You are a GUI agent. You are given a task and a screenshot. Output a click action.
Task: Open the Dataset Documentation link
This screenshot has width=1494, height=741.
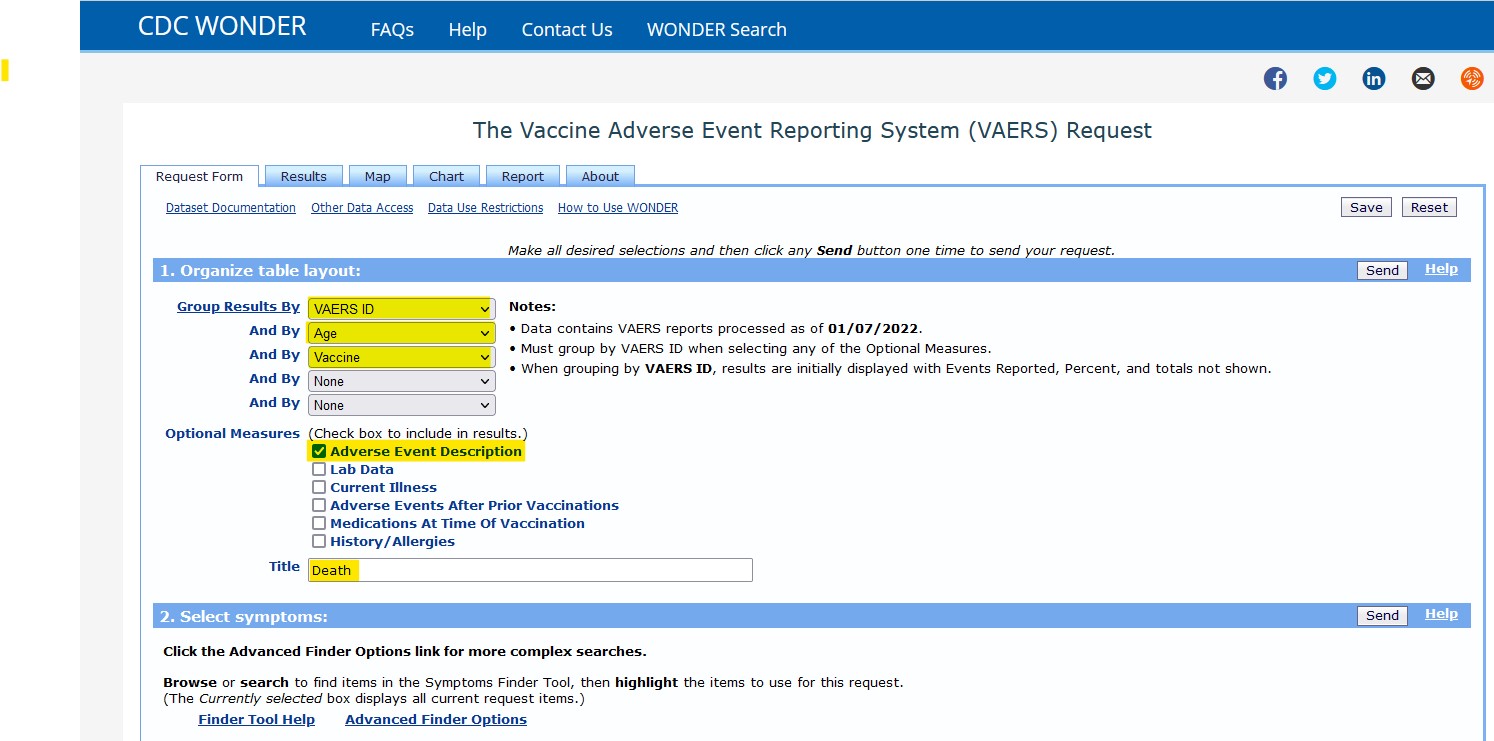[231, 208]
